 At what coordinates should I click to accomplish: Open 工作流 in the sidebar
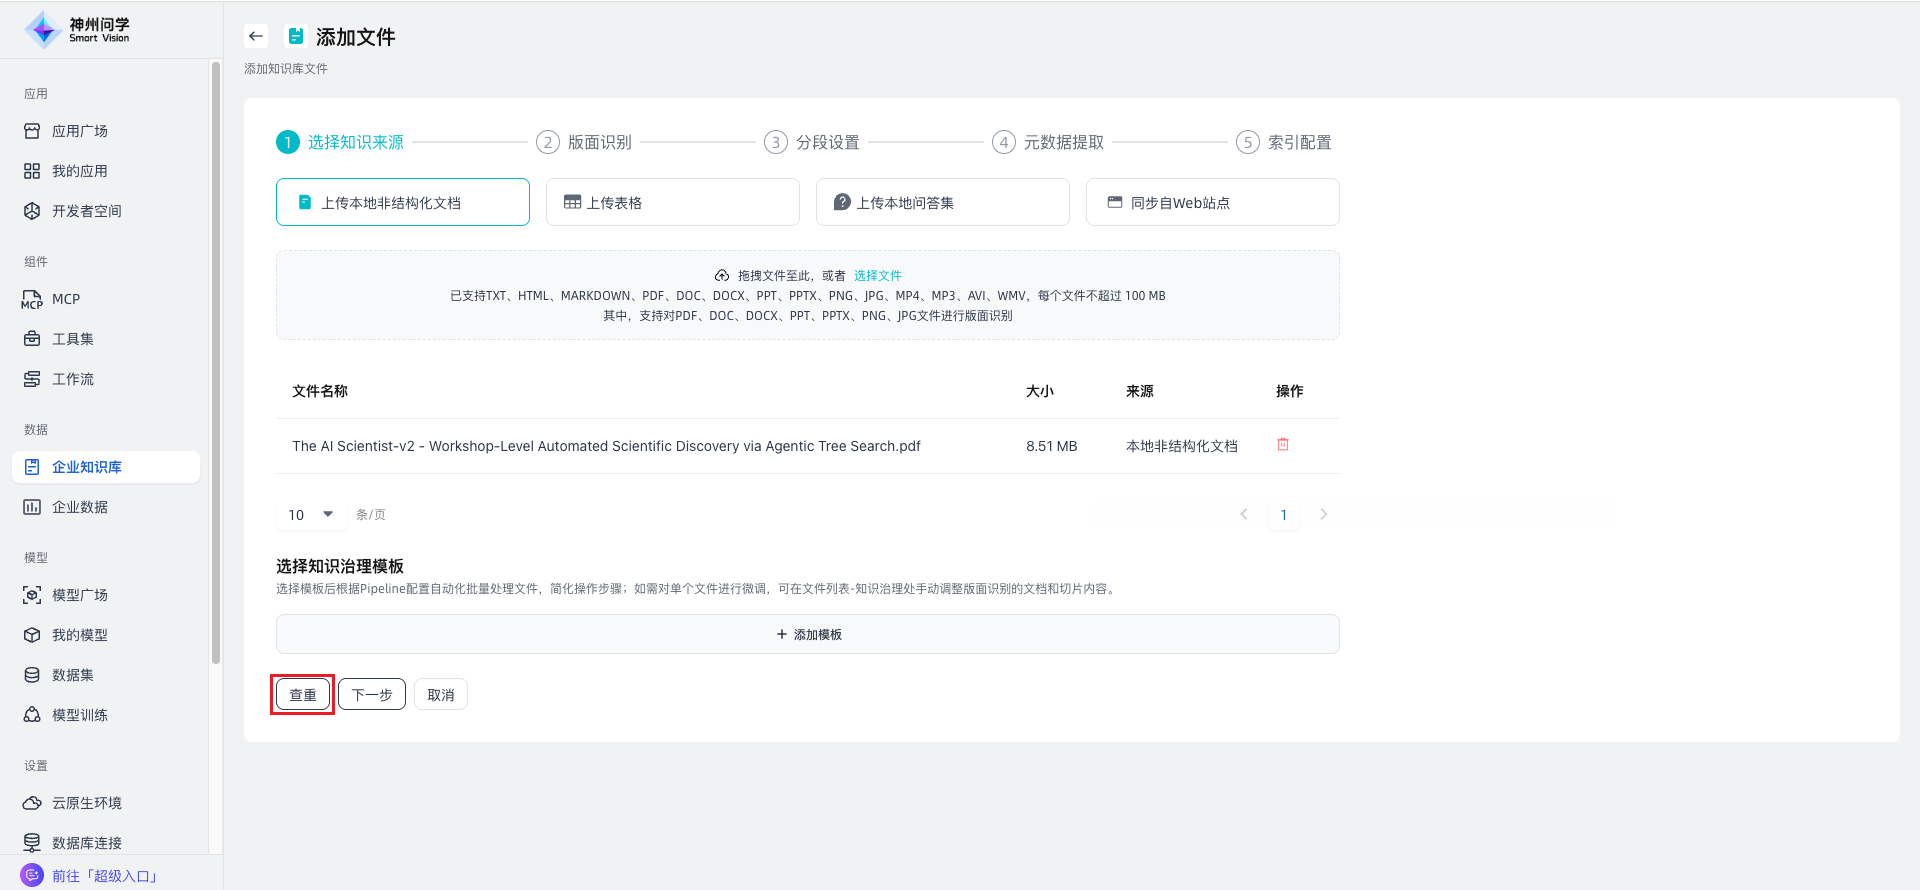click(x=72, y=379)
